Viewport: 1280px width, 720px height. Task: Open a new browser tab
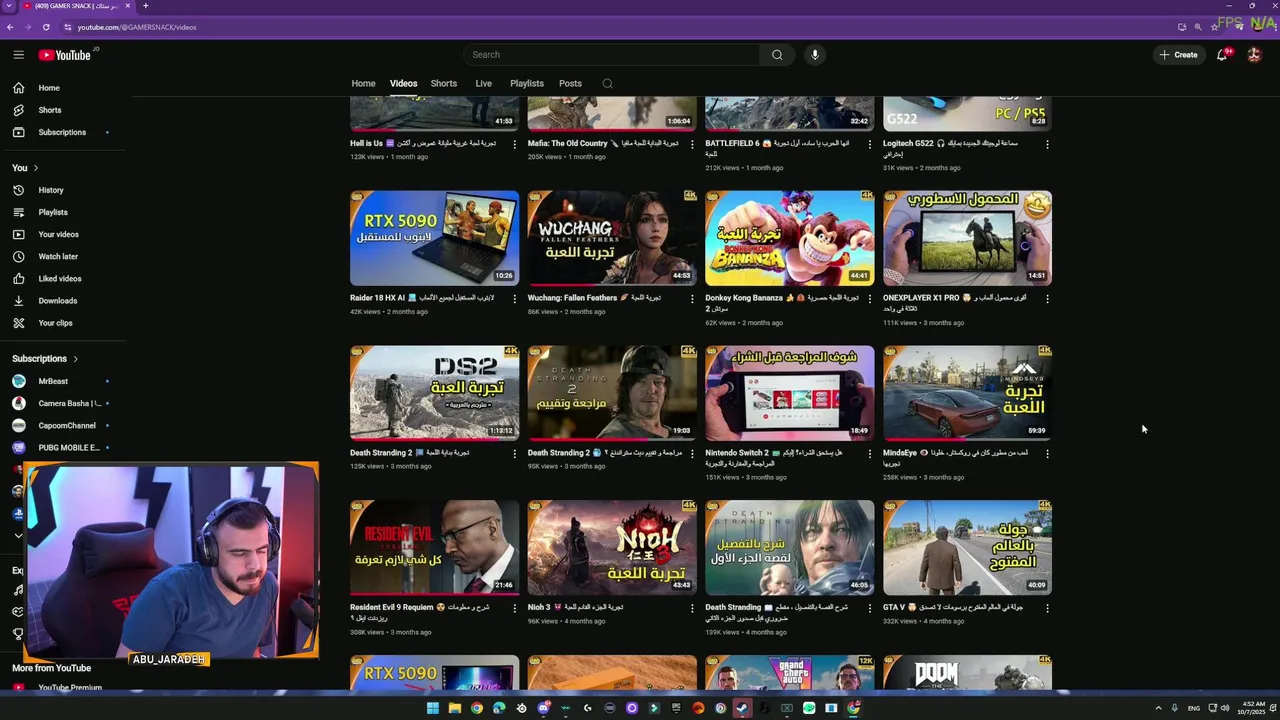pos(145,6)
